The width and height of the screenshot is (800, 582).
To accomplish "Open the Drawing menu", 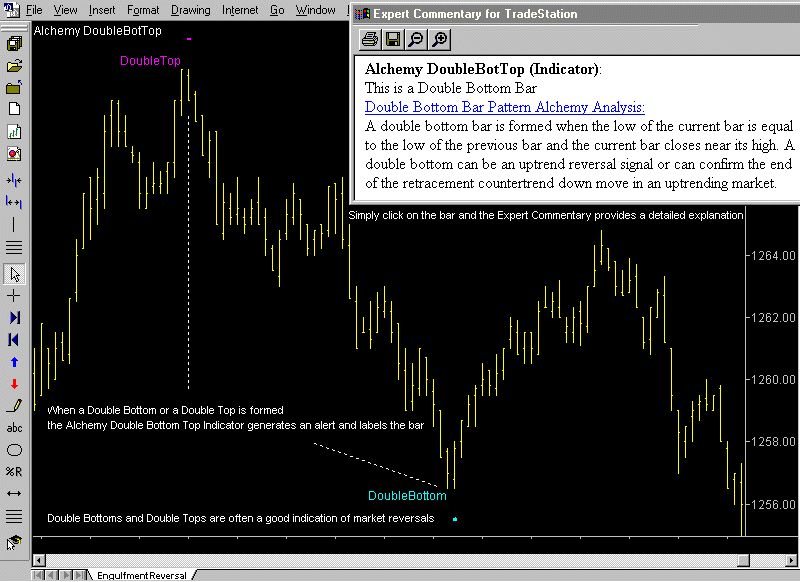I will pos(190,10).
